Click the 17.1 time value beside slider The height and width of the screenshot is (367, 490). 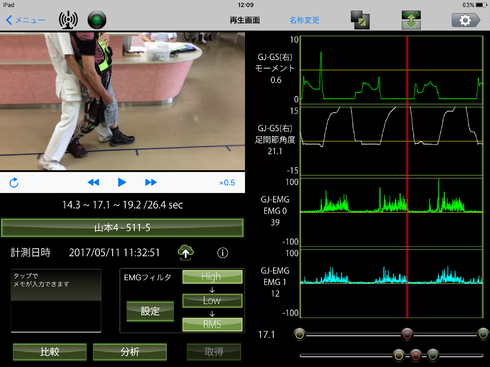point(267,334)
